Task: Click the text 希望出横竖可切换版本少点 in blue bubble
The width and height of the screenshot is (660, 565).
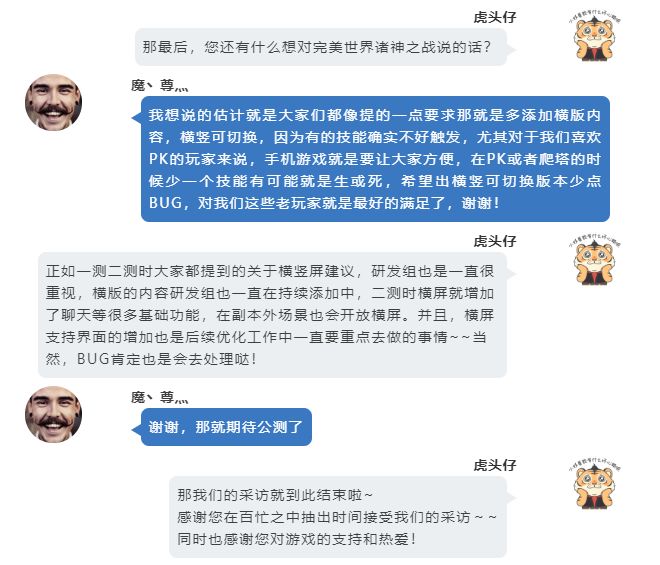Action: click(x=501, y=181)
